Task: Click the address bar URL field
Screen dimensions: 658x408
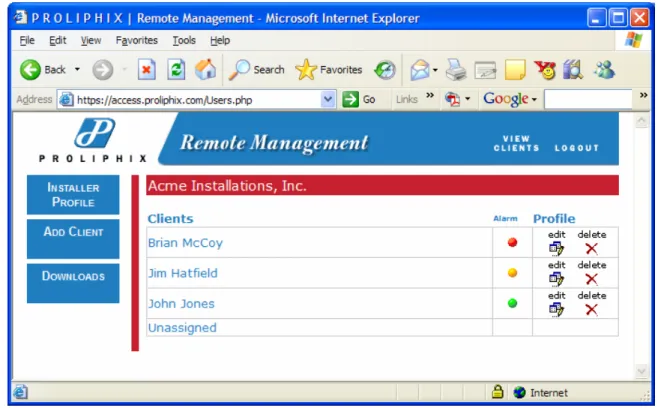Action: [197, 100]
